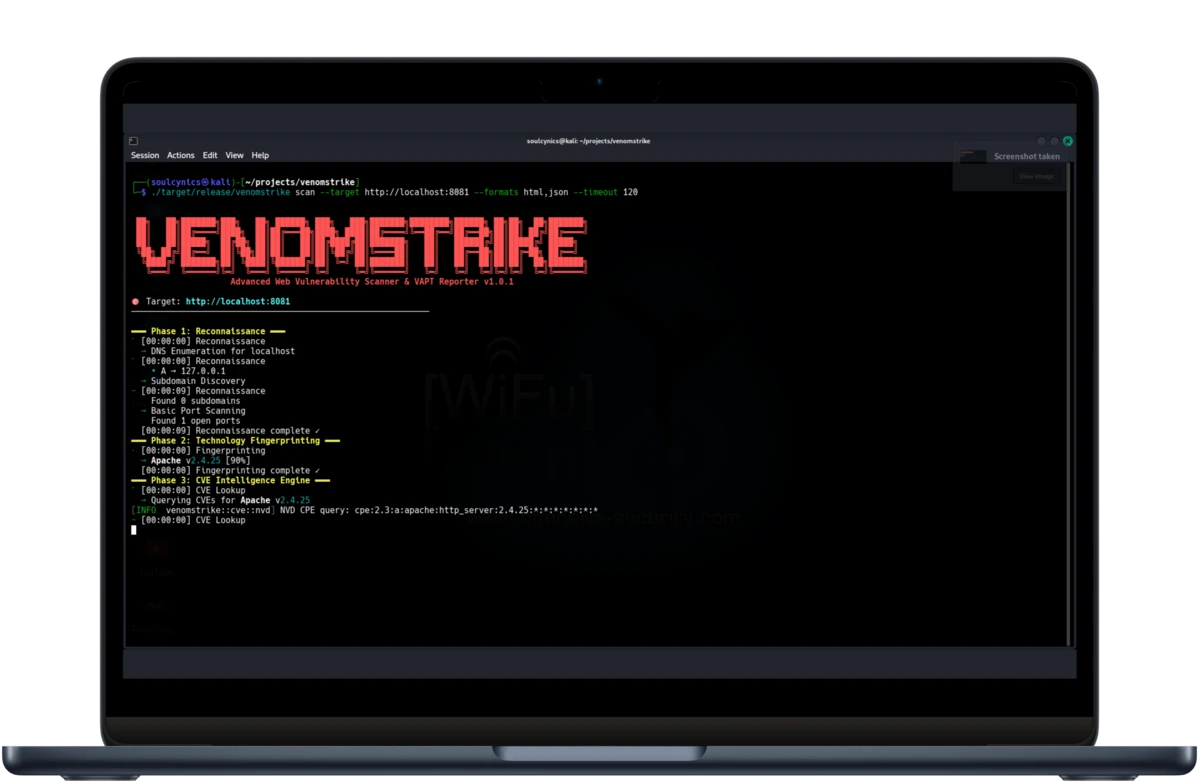The height and width of the screenshot is (783, 1200).
Task: Click the Fingerprinting complete line
Action: pyautogui.click(x=230, y=471)
